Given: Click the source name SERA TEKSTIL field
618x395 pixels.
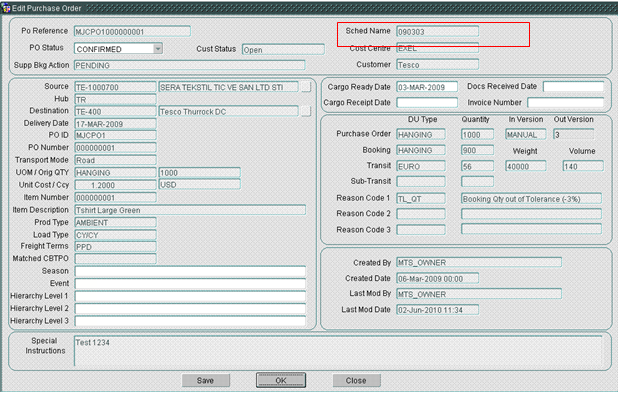Looking at the screenshot, I should (228, 87).
